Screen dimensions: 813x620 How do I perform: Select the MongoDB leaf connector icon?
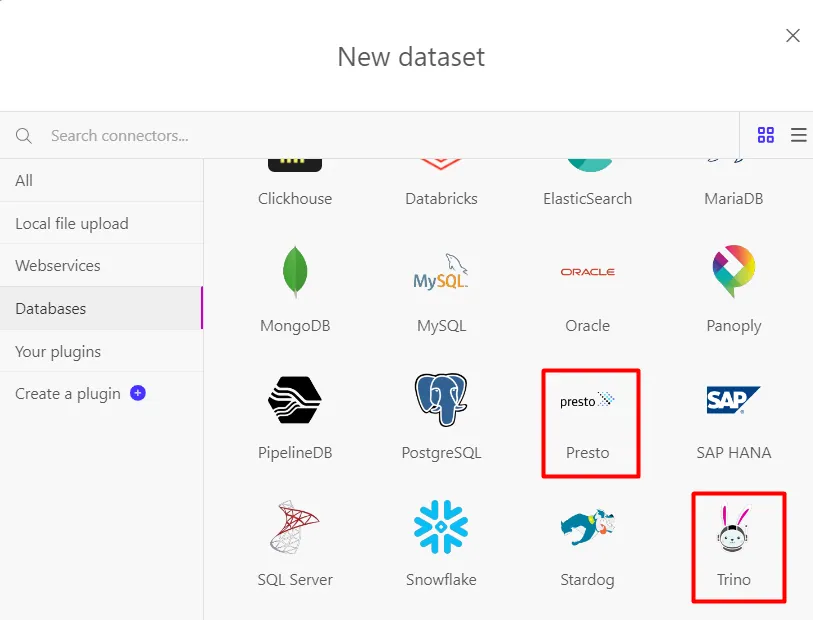click(x=295, y=272)
